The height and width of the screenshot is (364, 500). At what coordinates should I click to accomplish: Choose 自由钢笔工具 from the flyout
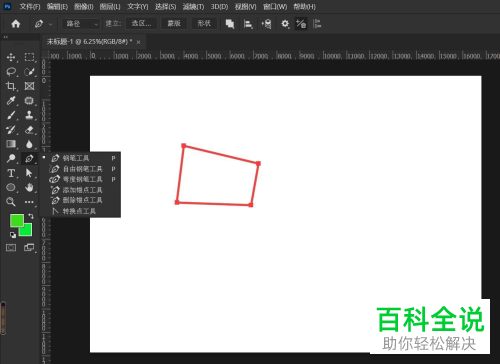pos(83,169)
